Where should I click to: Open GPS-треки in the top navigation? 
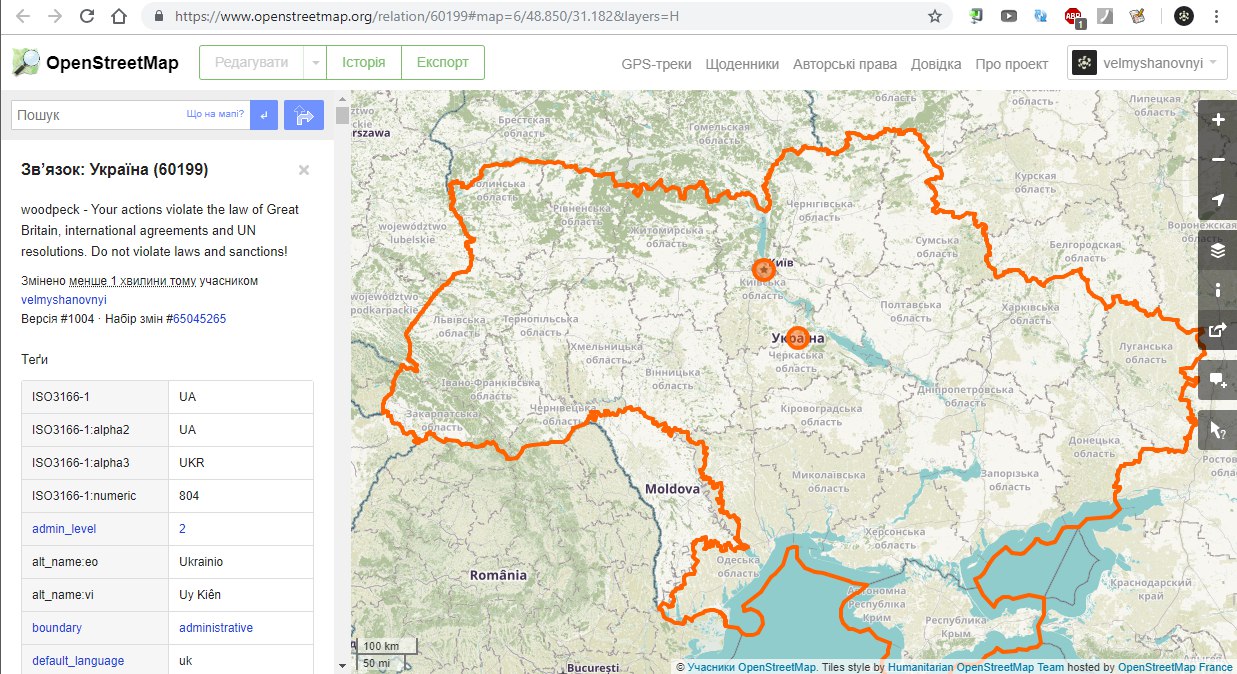tap(656, 63)
